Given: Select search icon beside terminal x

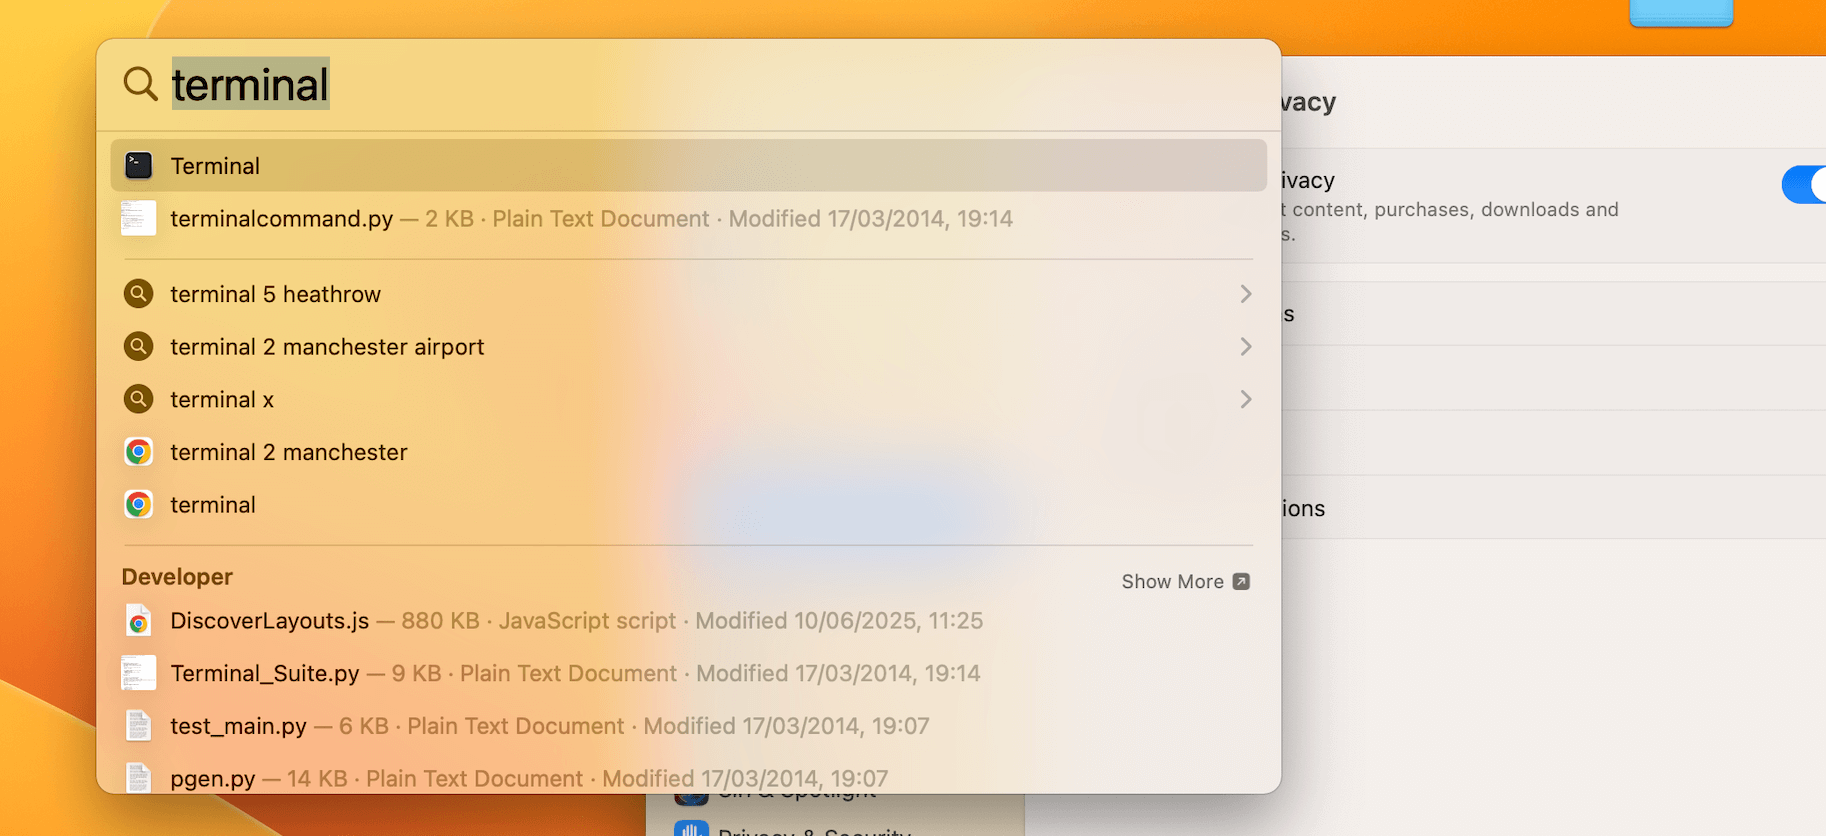Looking at the screenshot, I should [x=138, y=399].
